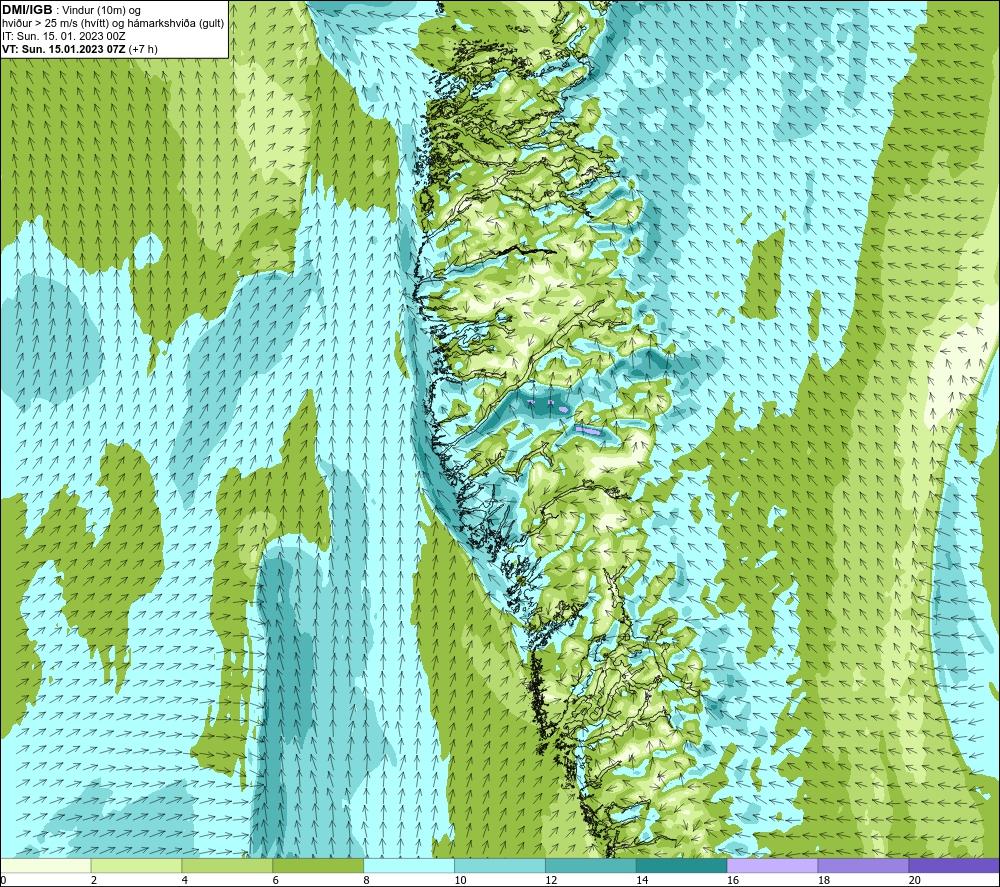Viewport: 1000px width, 887px height.
Task: Click the "DMI/IGB" title text
Action: tap(27, 10)
